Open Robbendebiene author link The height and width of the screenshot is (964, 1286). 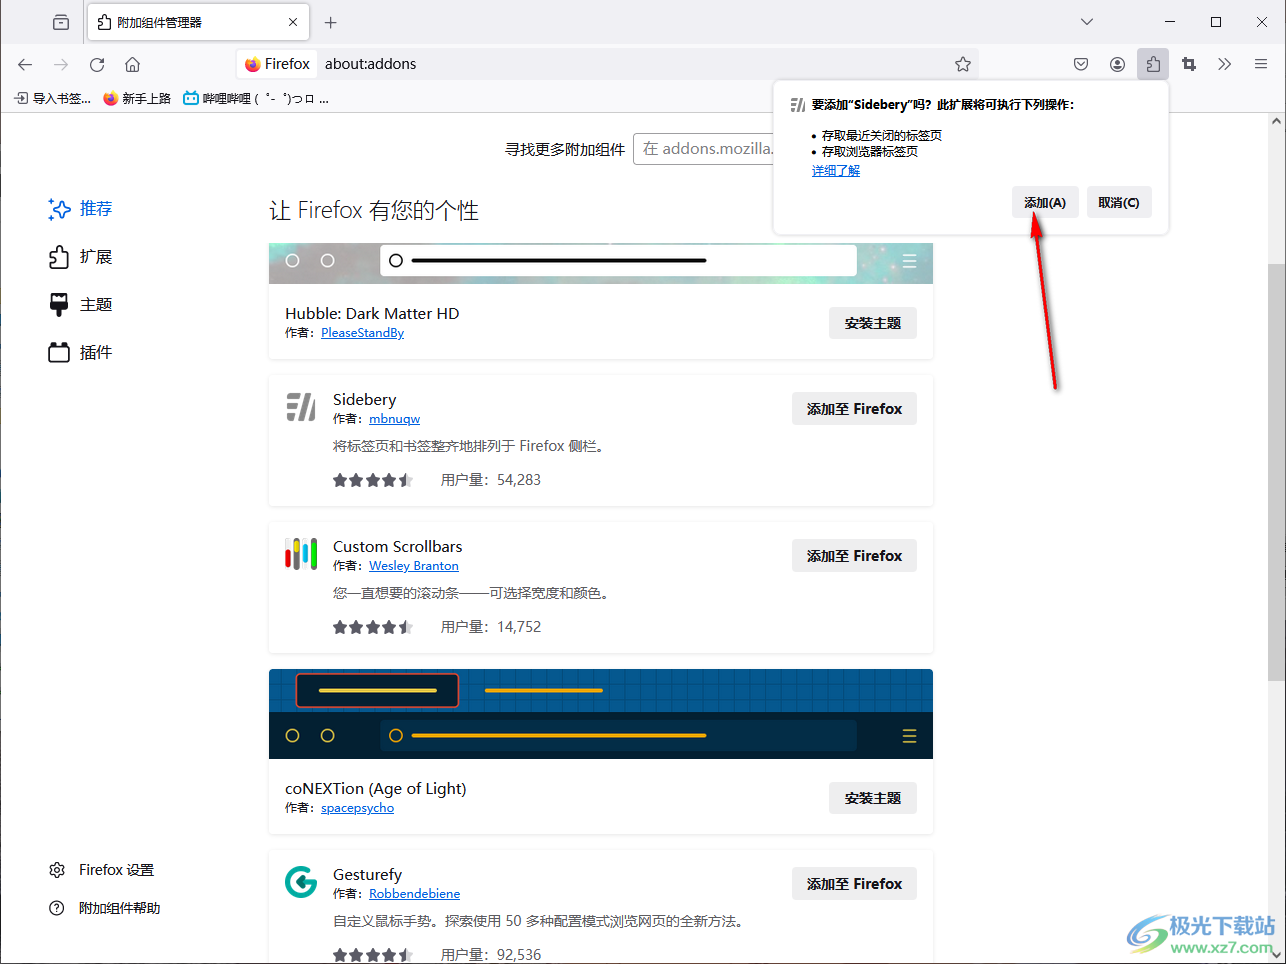414,894
